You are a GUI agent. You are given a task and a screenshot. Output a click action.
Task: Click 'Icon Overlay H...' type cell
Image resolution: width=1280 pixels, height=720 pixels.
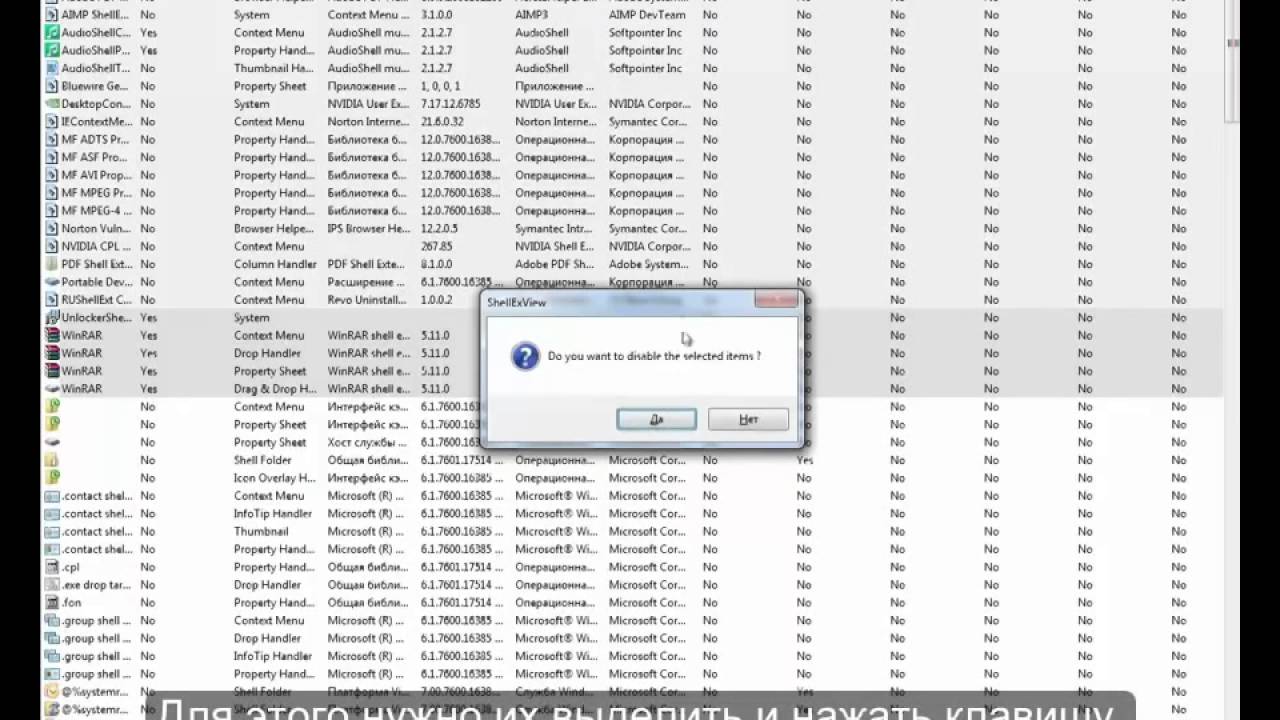[274, 478]
